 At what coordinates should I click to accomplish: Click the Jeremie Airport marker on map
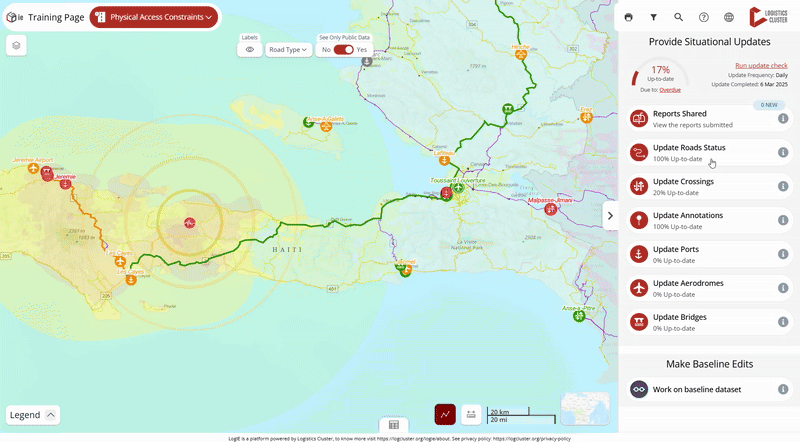point(33,168)
